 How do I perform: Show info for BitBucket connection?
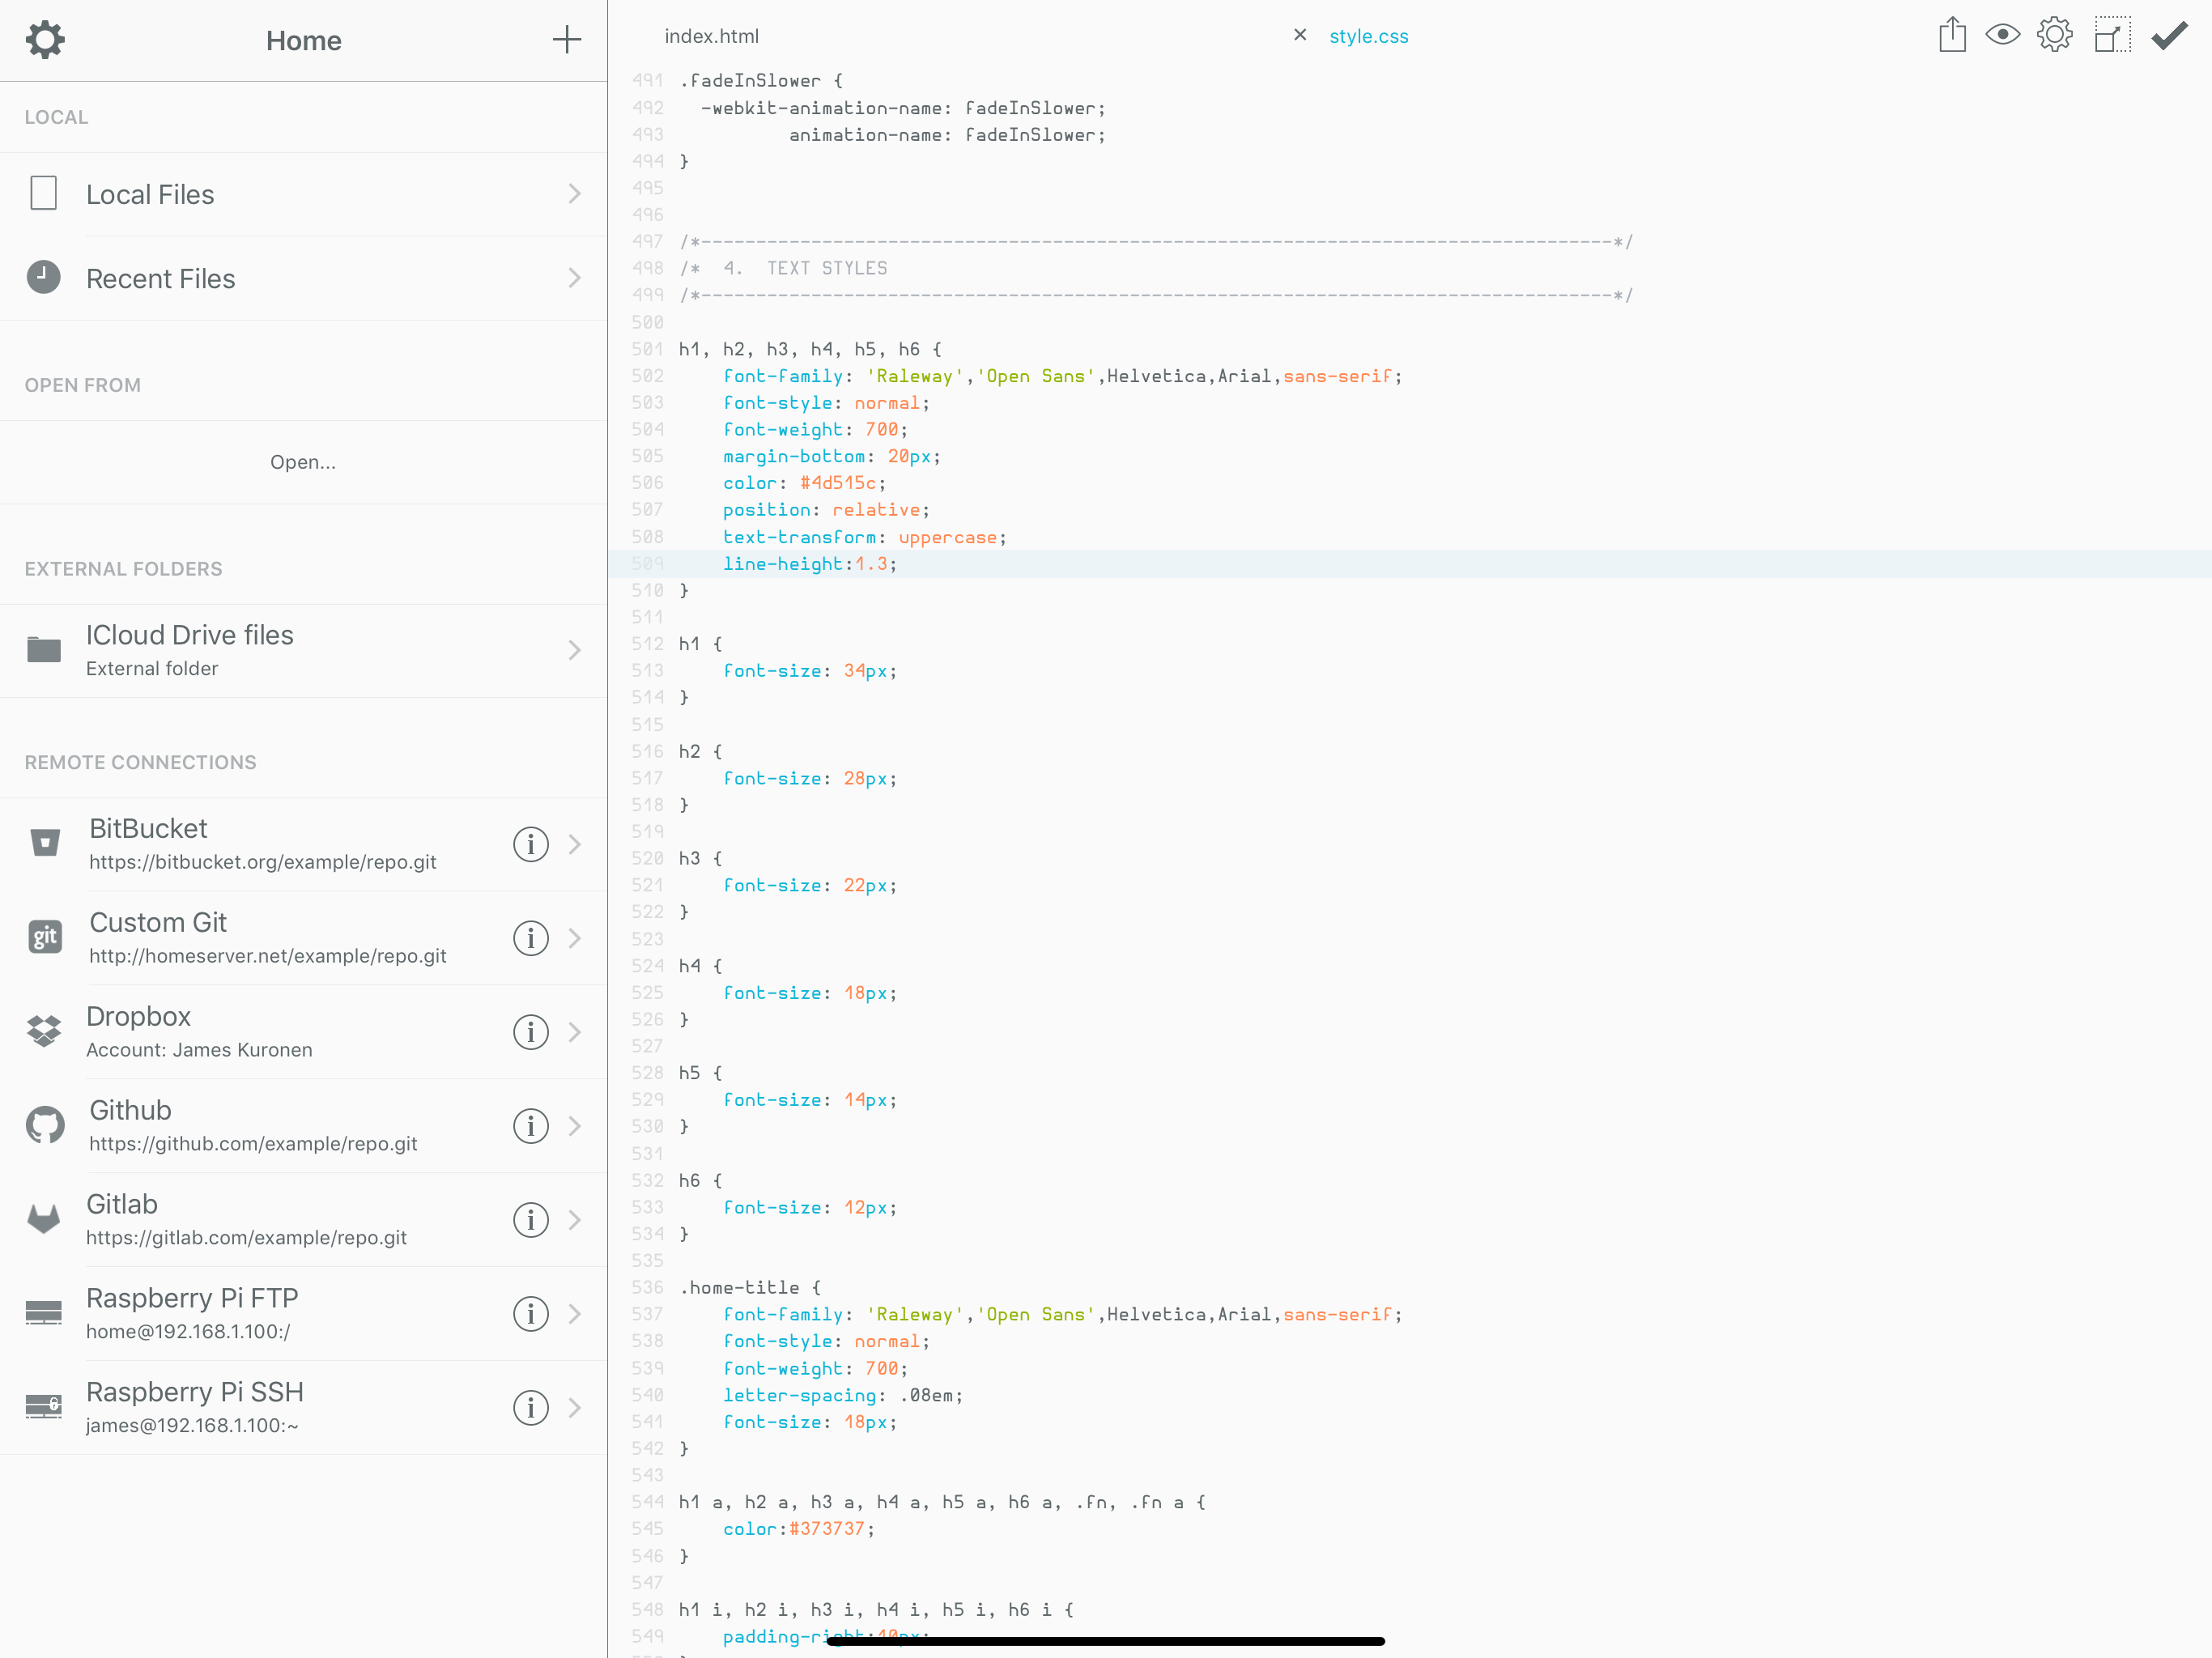(531, 844)
